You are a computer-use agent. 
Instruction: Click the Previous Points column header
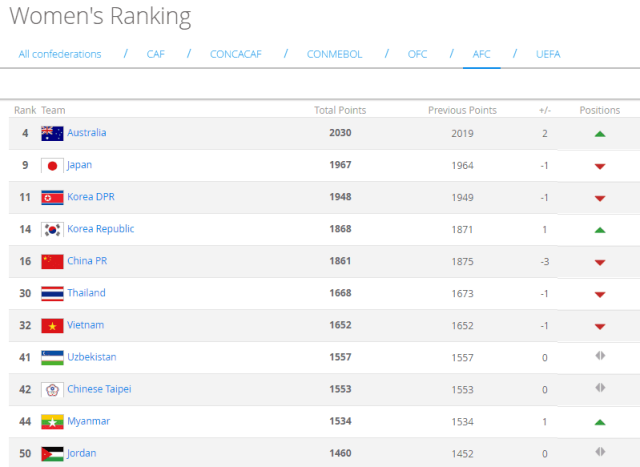click(462, 110)
